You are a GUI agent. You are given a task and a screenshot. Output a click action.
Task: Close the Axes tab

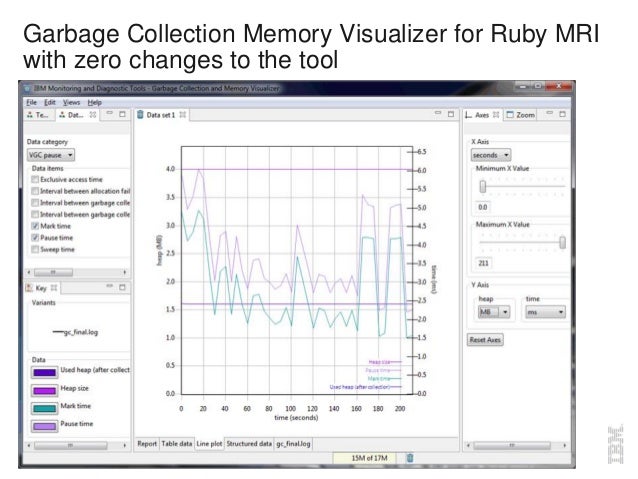(x=496, y=115)
